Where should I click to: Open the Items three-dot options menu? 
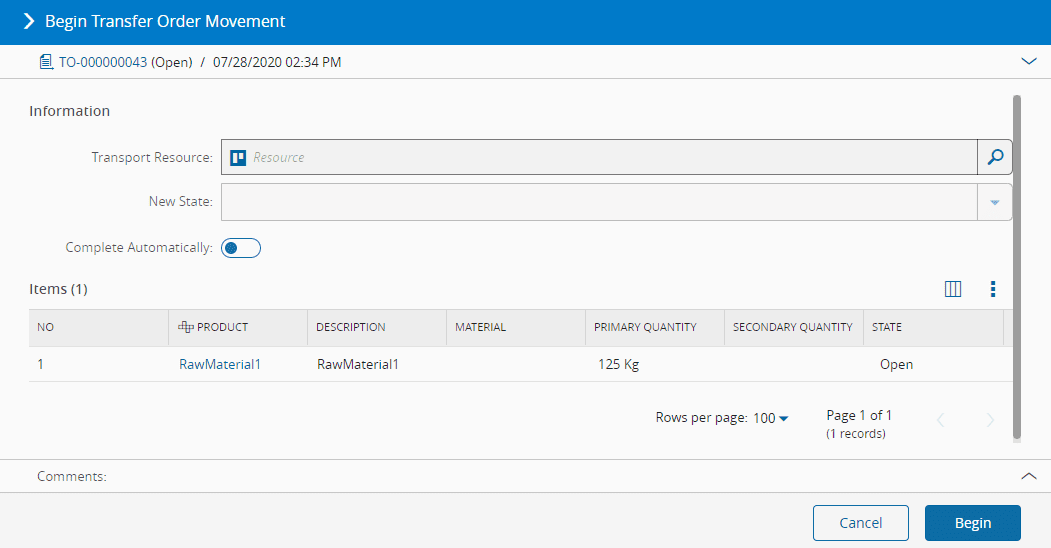pyautogui.click(x=993, y=289)
